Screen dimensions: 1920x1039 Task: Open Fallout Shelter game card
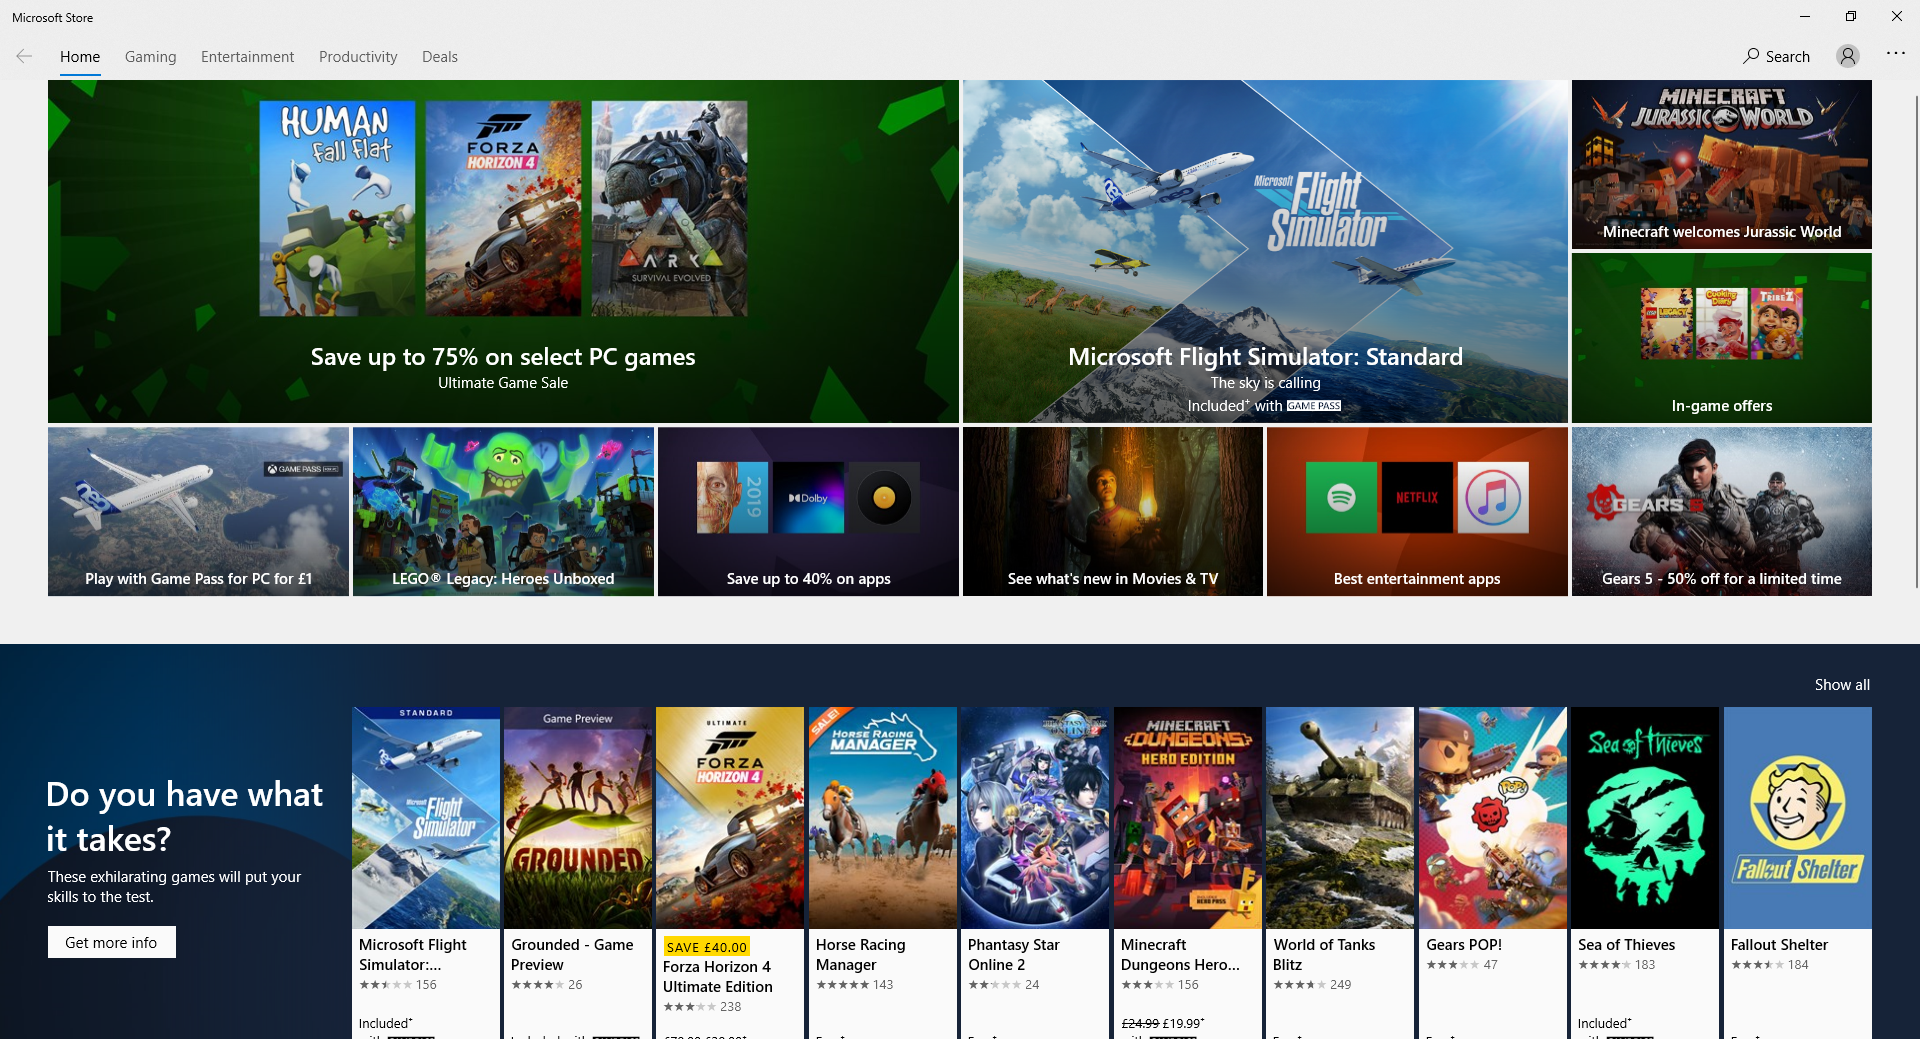click(1798, 872)
